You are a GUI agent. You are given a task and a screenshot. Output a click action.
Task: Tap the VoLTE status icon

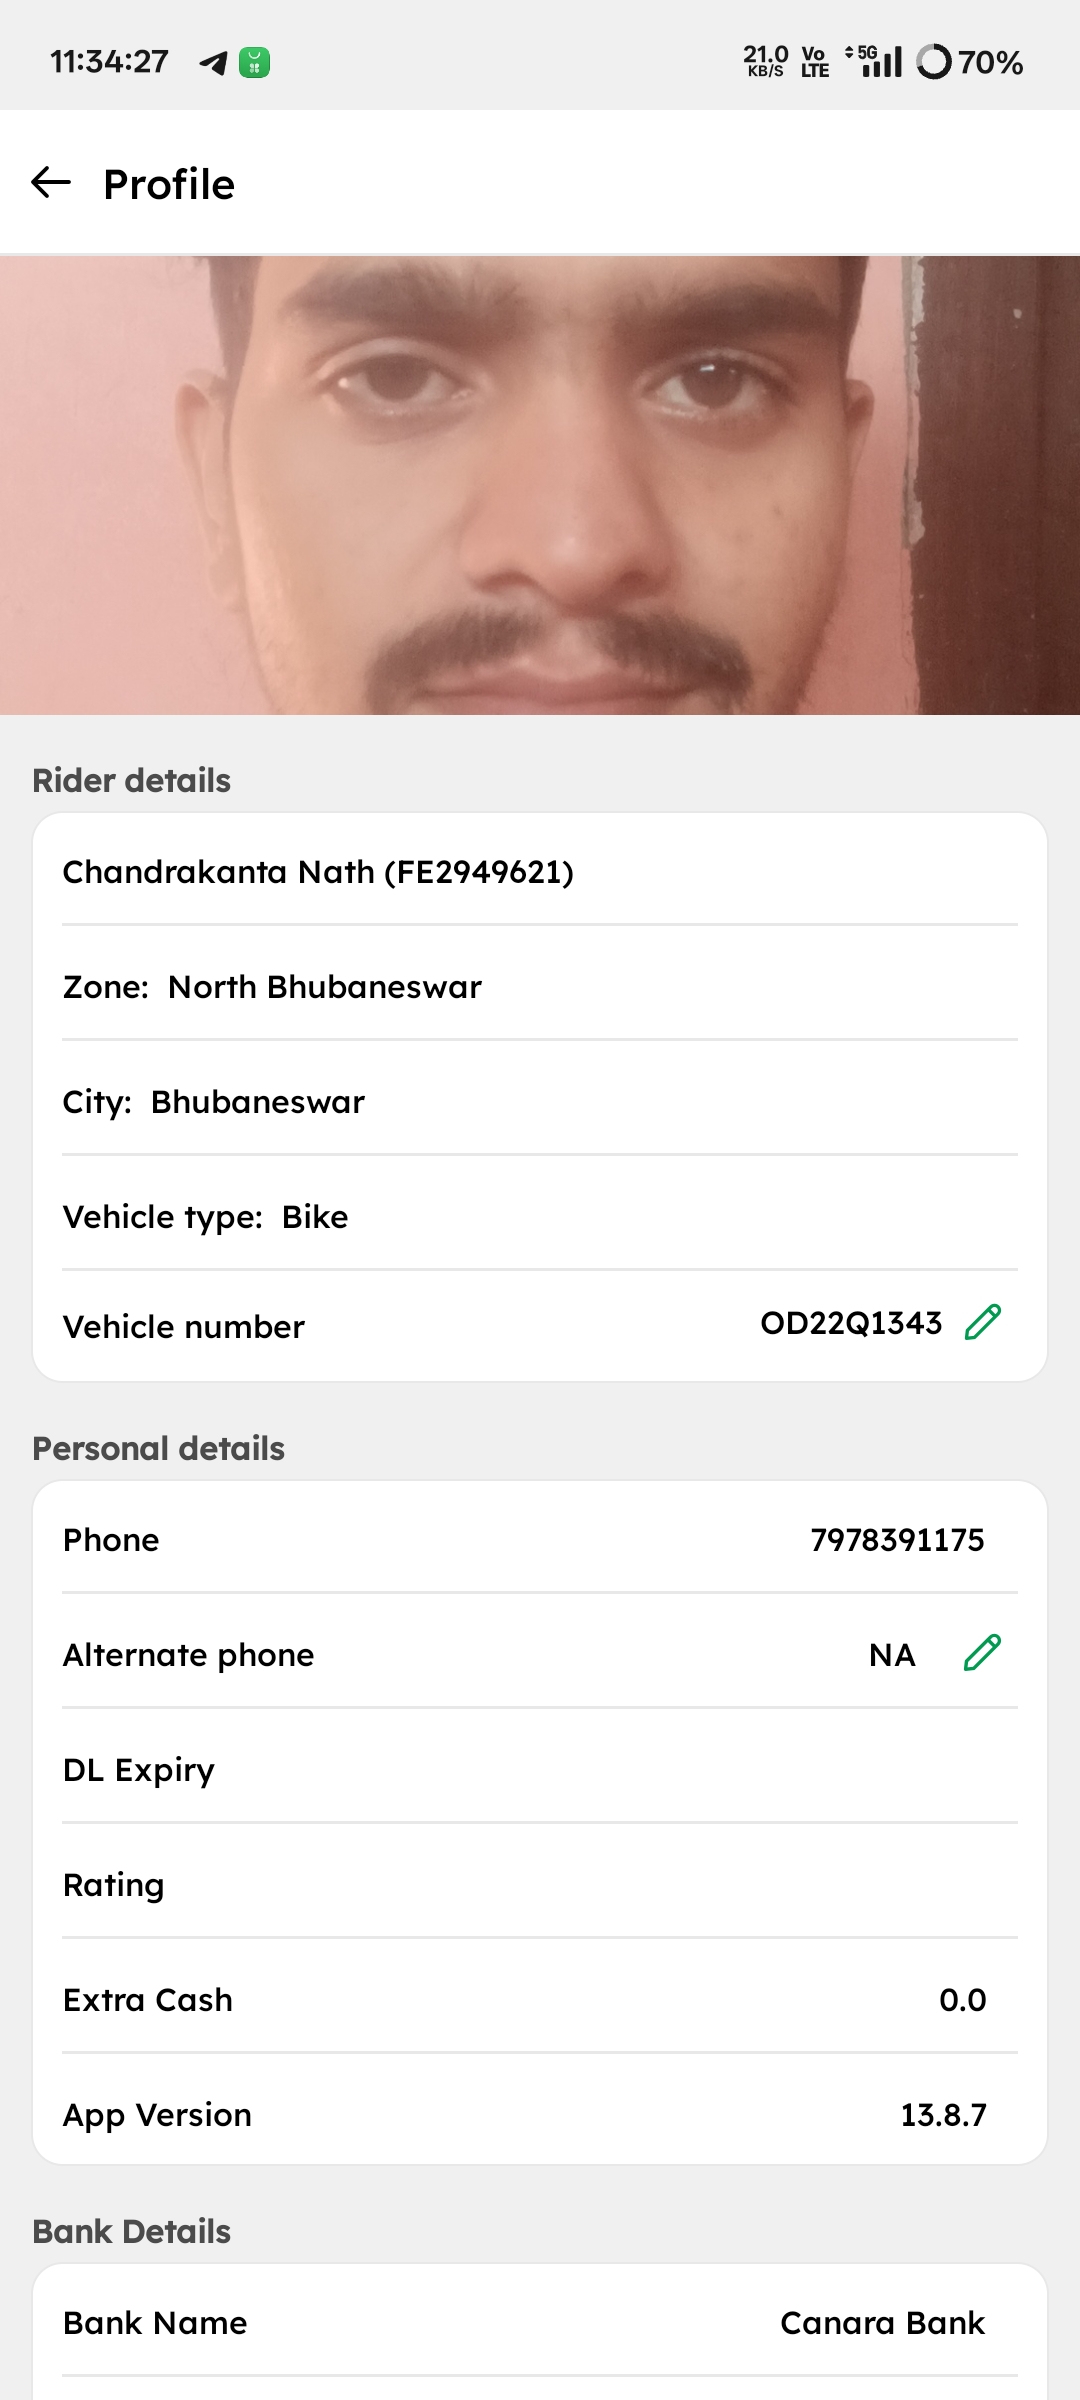pyautogui.click(x=815, y=62)
